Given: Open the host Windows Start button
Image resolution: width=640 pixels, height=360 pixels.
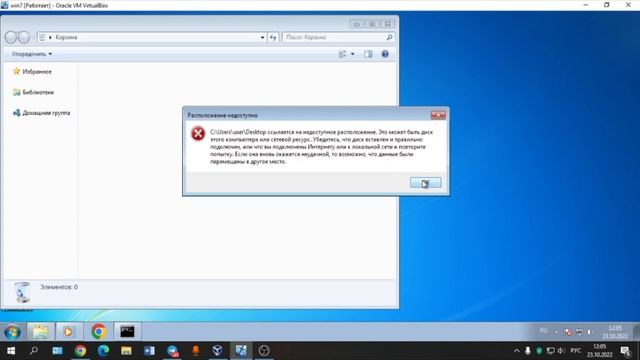Looking at the screenshot, I should [x=11, y=351].
